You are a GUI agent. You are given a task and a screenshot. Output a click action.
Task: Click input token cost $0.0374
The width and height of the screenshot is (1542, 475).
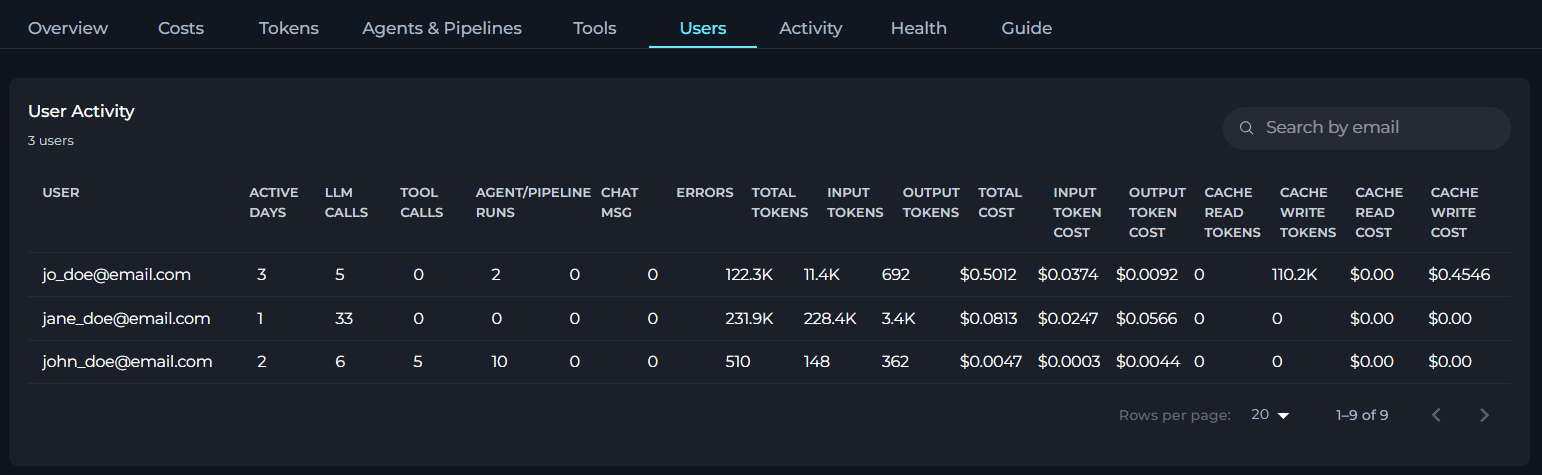point(1068,274)
